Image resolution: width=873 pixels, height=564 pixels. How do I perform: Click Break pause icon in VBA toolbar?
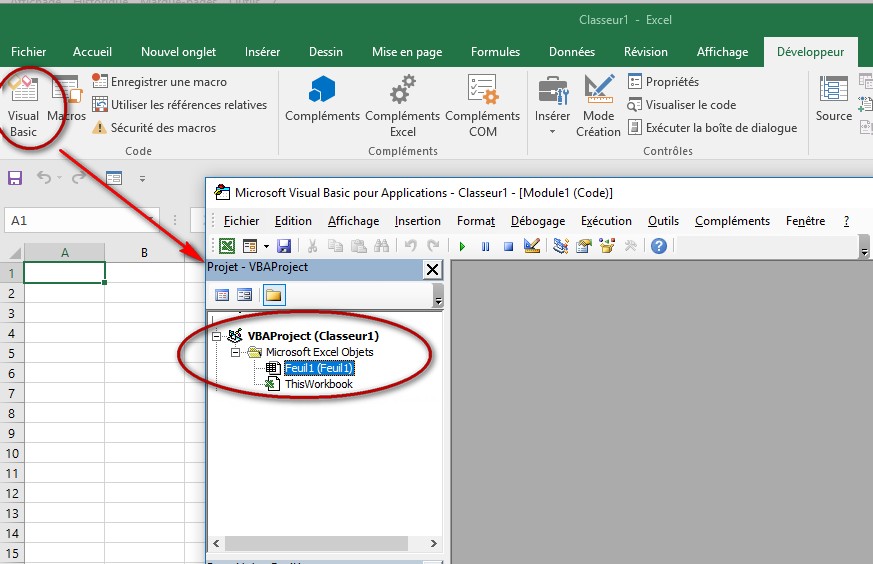pyautogui.click(x=485, y=246)
